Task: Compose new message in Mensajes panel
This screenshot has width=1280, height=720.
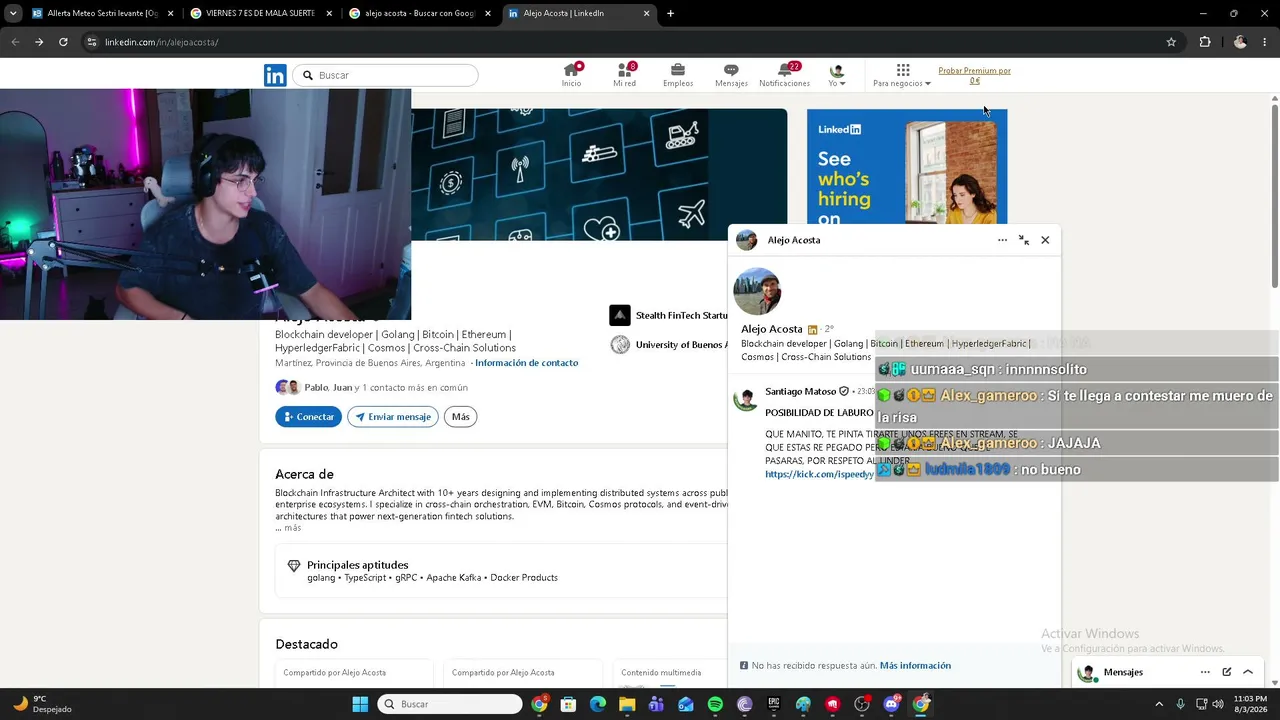Action: (x=1227, y=672)
